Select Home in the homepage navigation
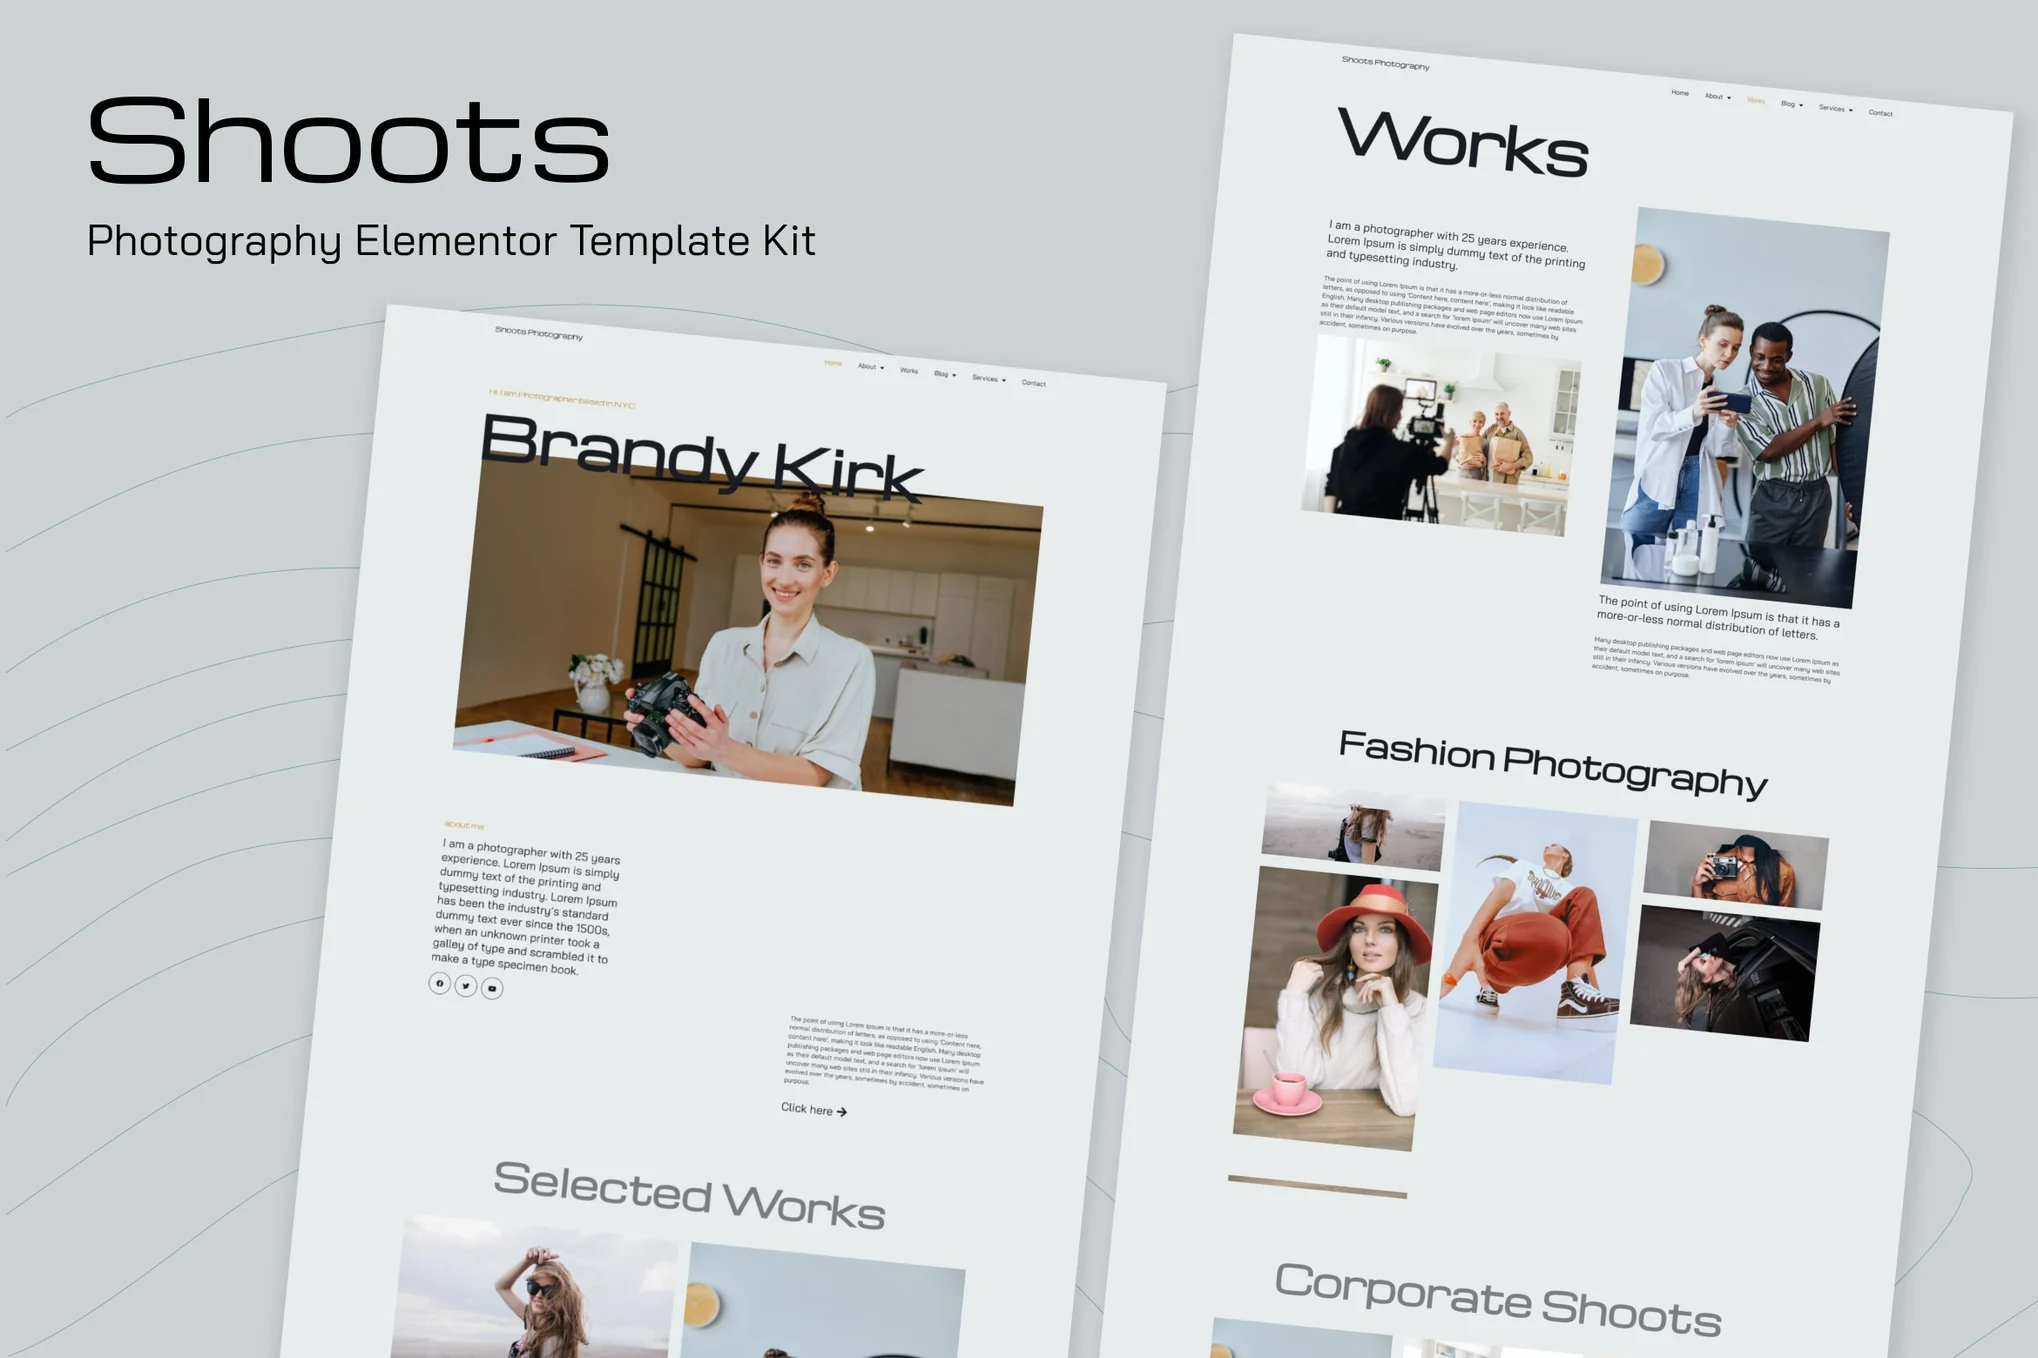This screenshot has width=2038, height=1358. click(x=833, y=364)
